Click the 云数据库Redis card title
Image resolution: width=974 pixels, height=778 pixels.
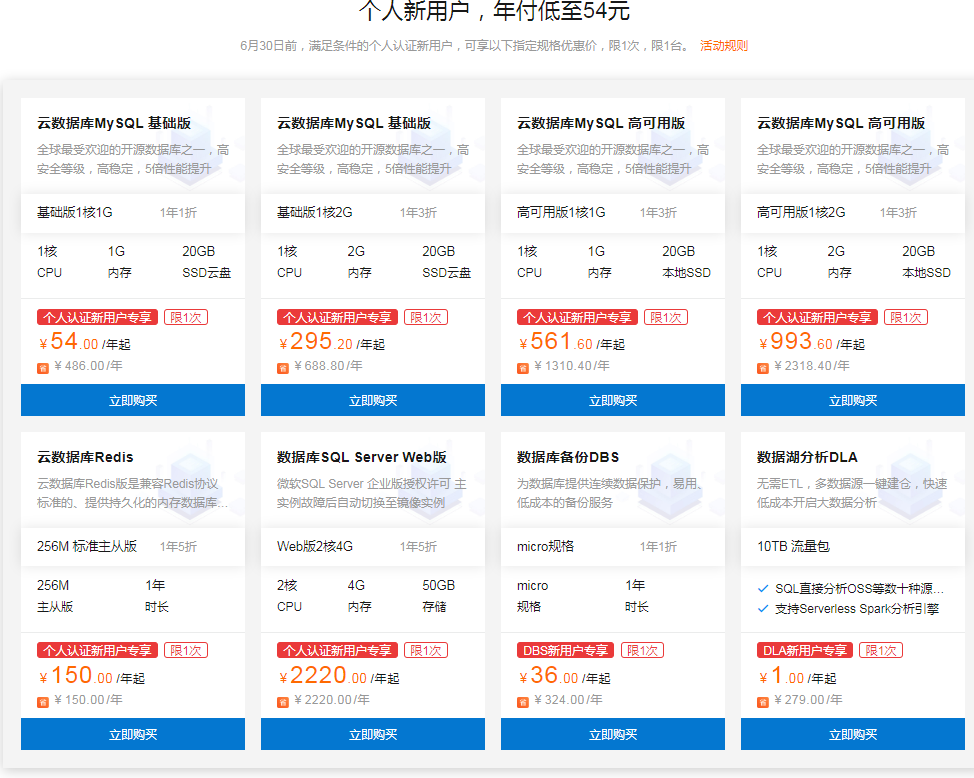[x=85, y=457]
